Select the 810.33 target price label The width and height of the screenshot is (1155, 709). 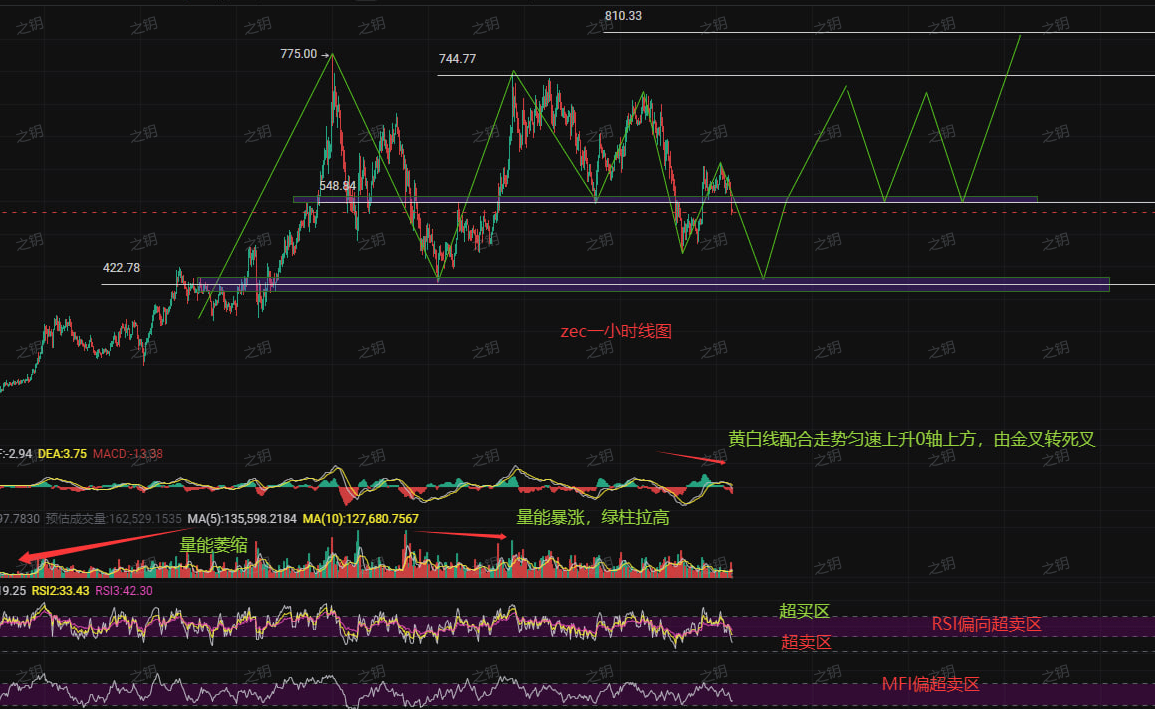tap(623, 16)
